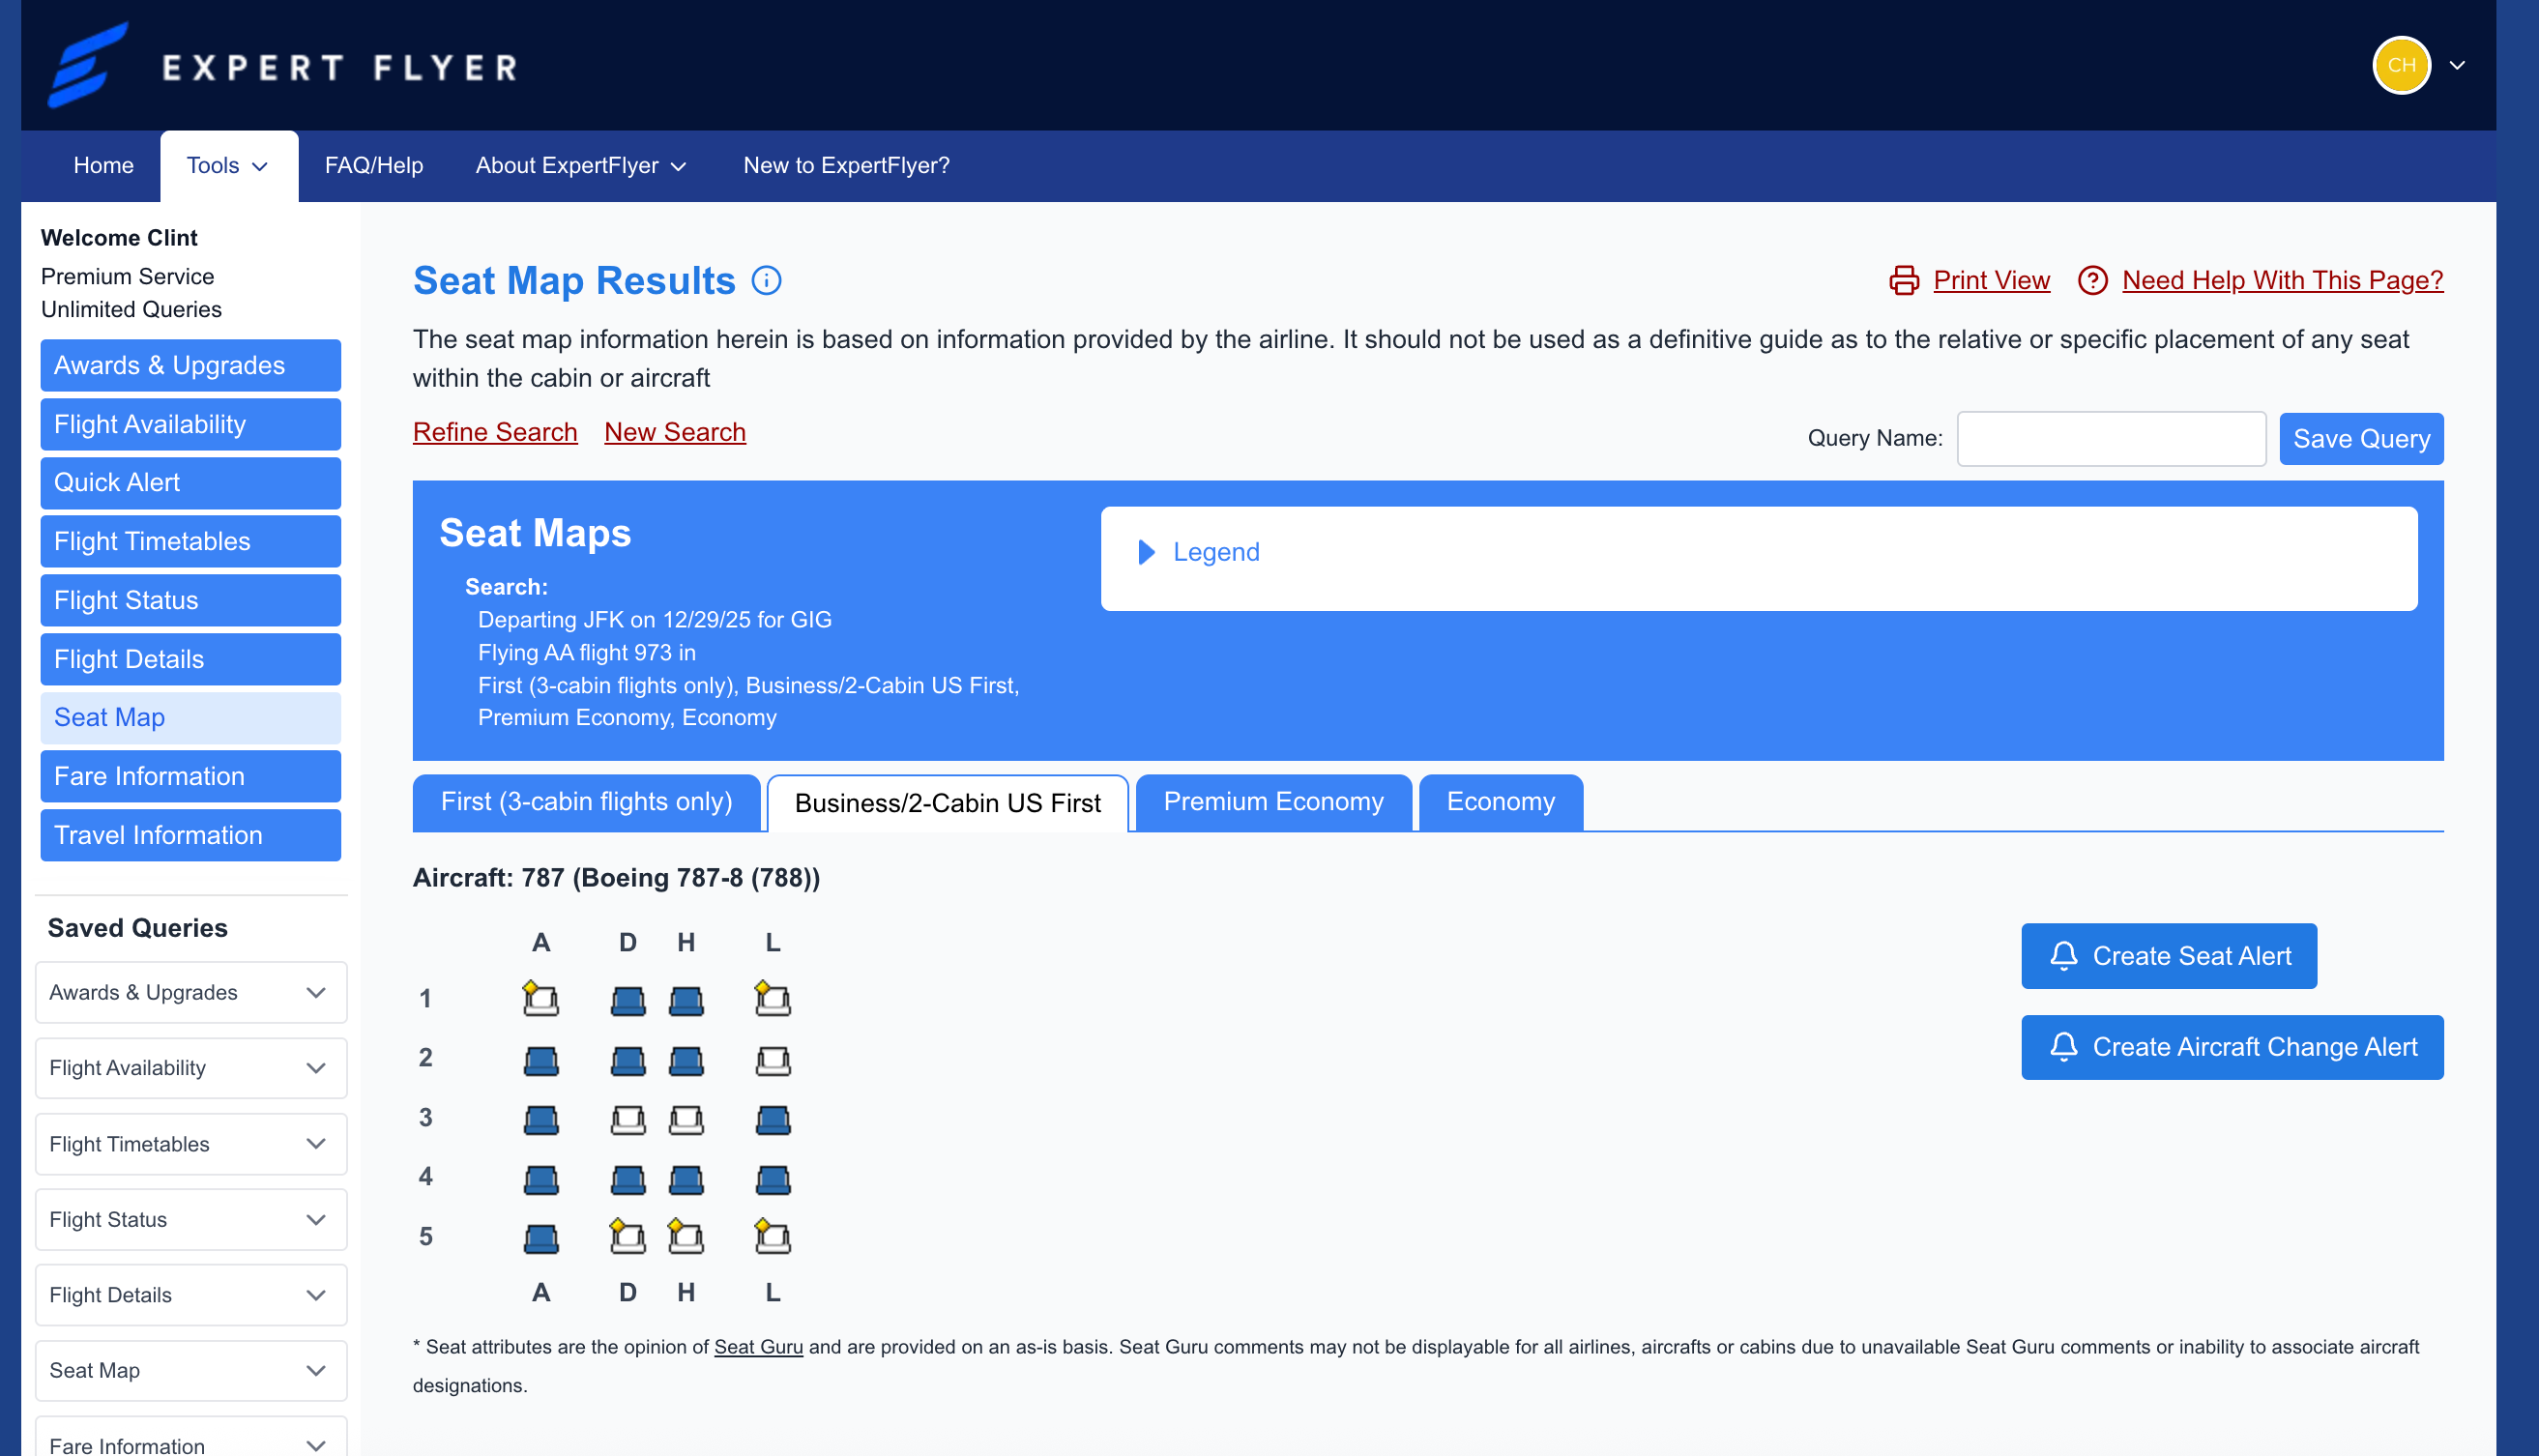
Task: Expand the Legend disclosure triangle
Action: pyautogui.click(x=1146, y=552)
